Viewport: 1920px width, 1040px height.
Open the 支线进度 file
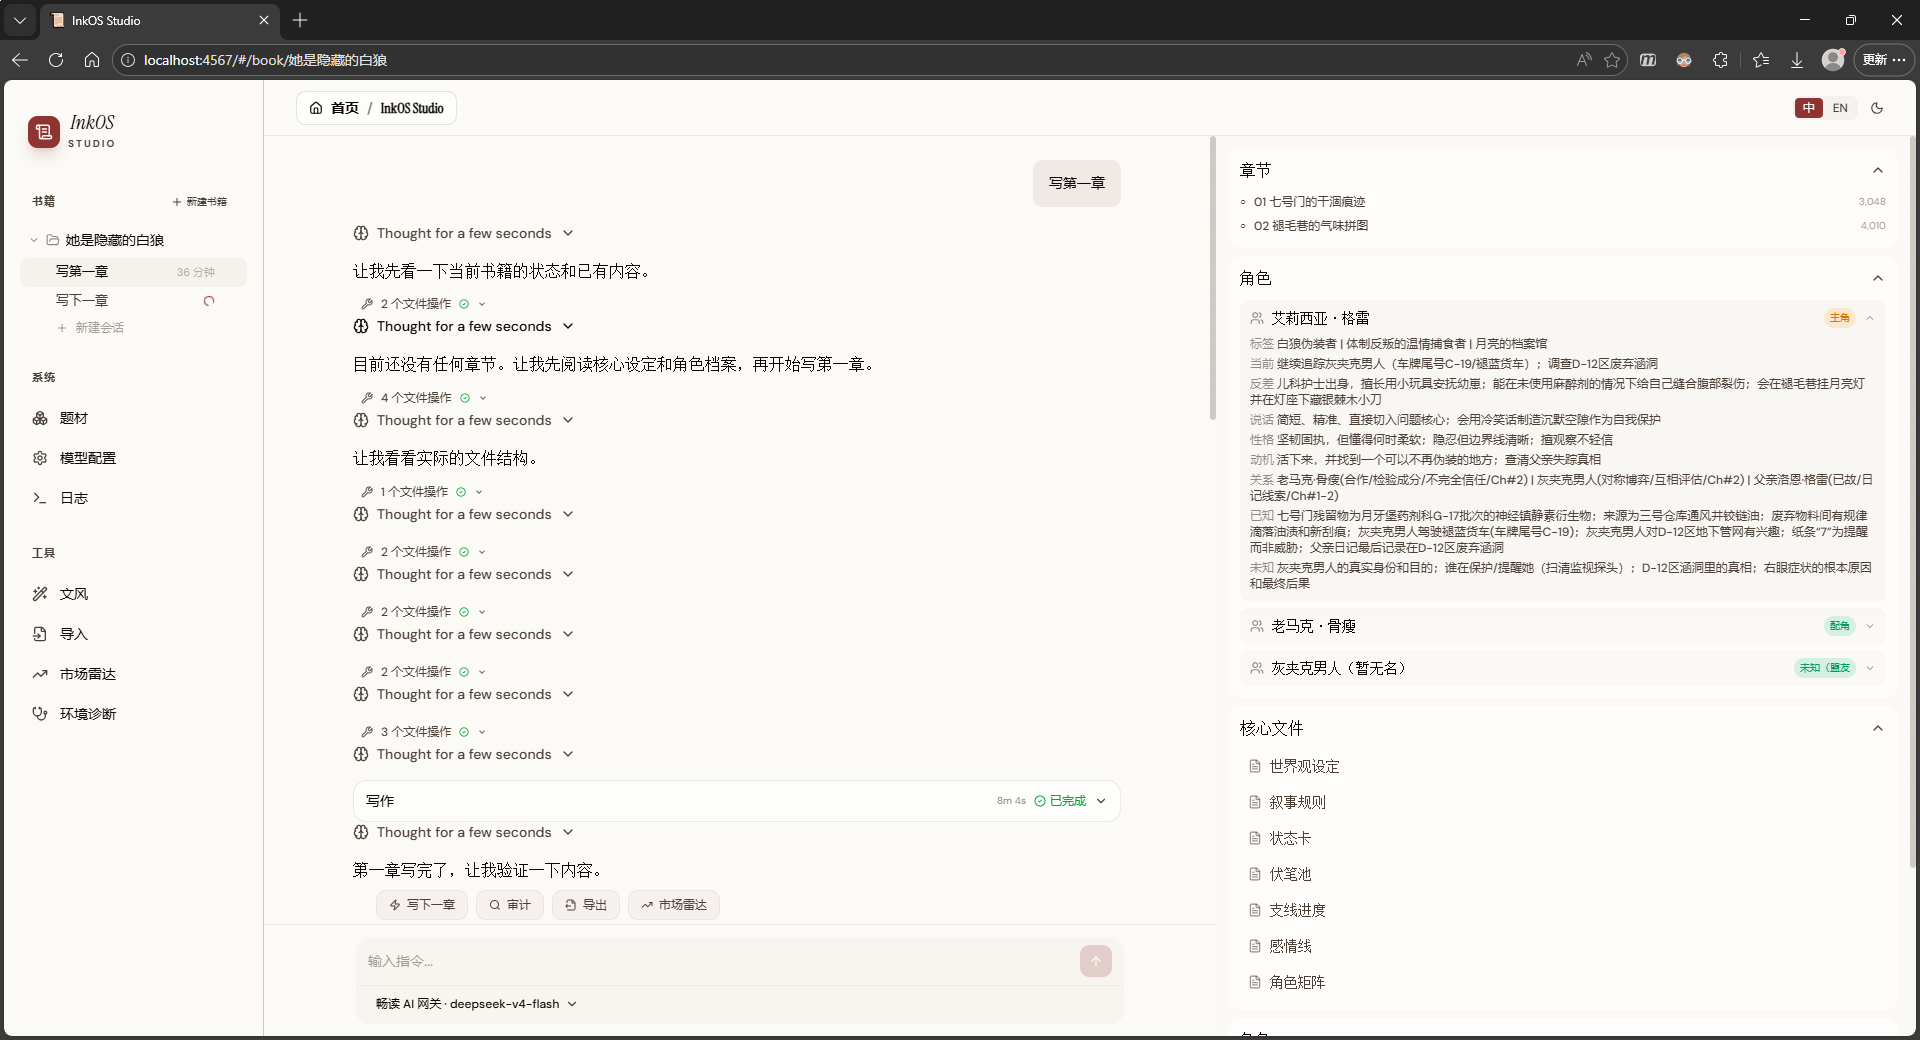click(1297, 910)
